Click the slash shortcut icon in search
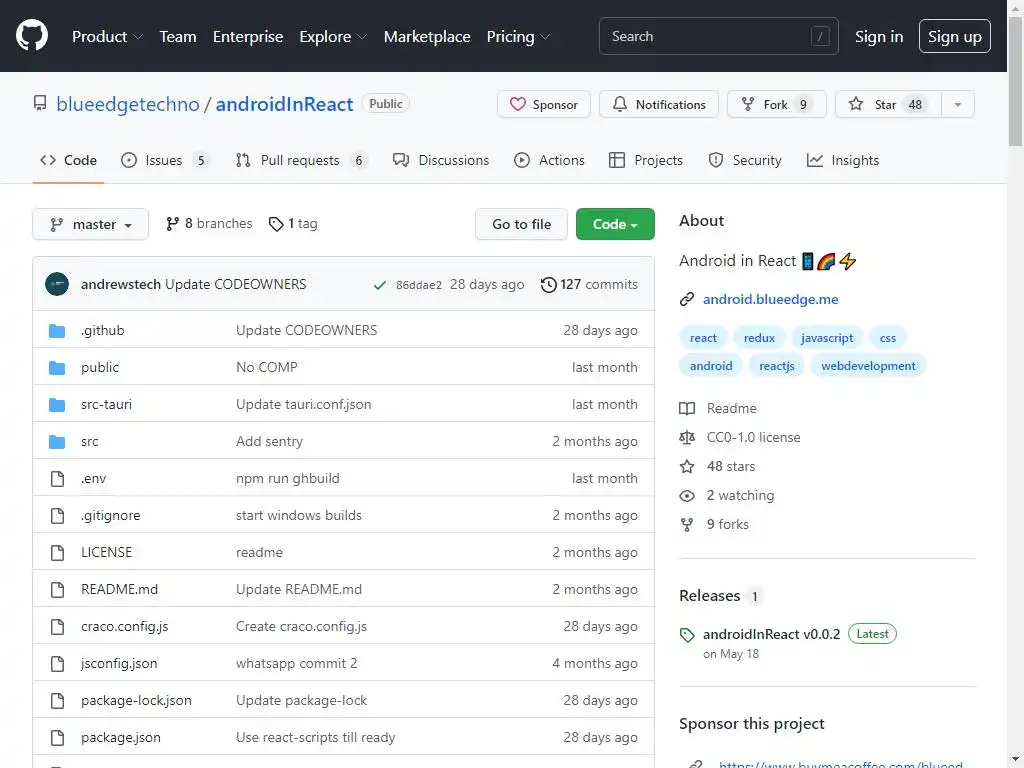 pyautogui.click(x=820, y=37)
